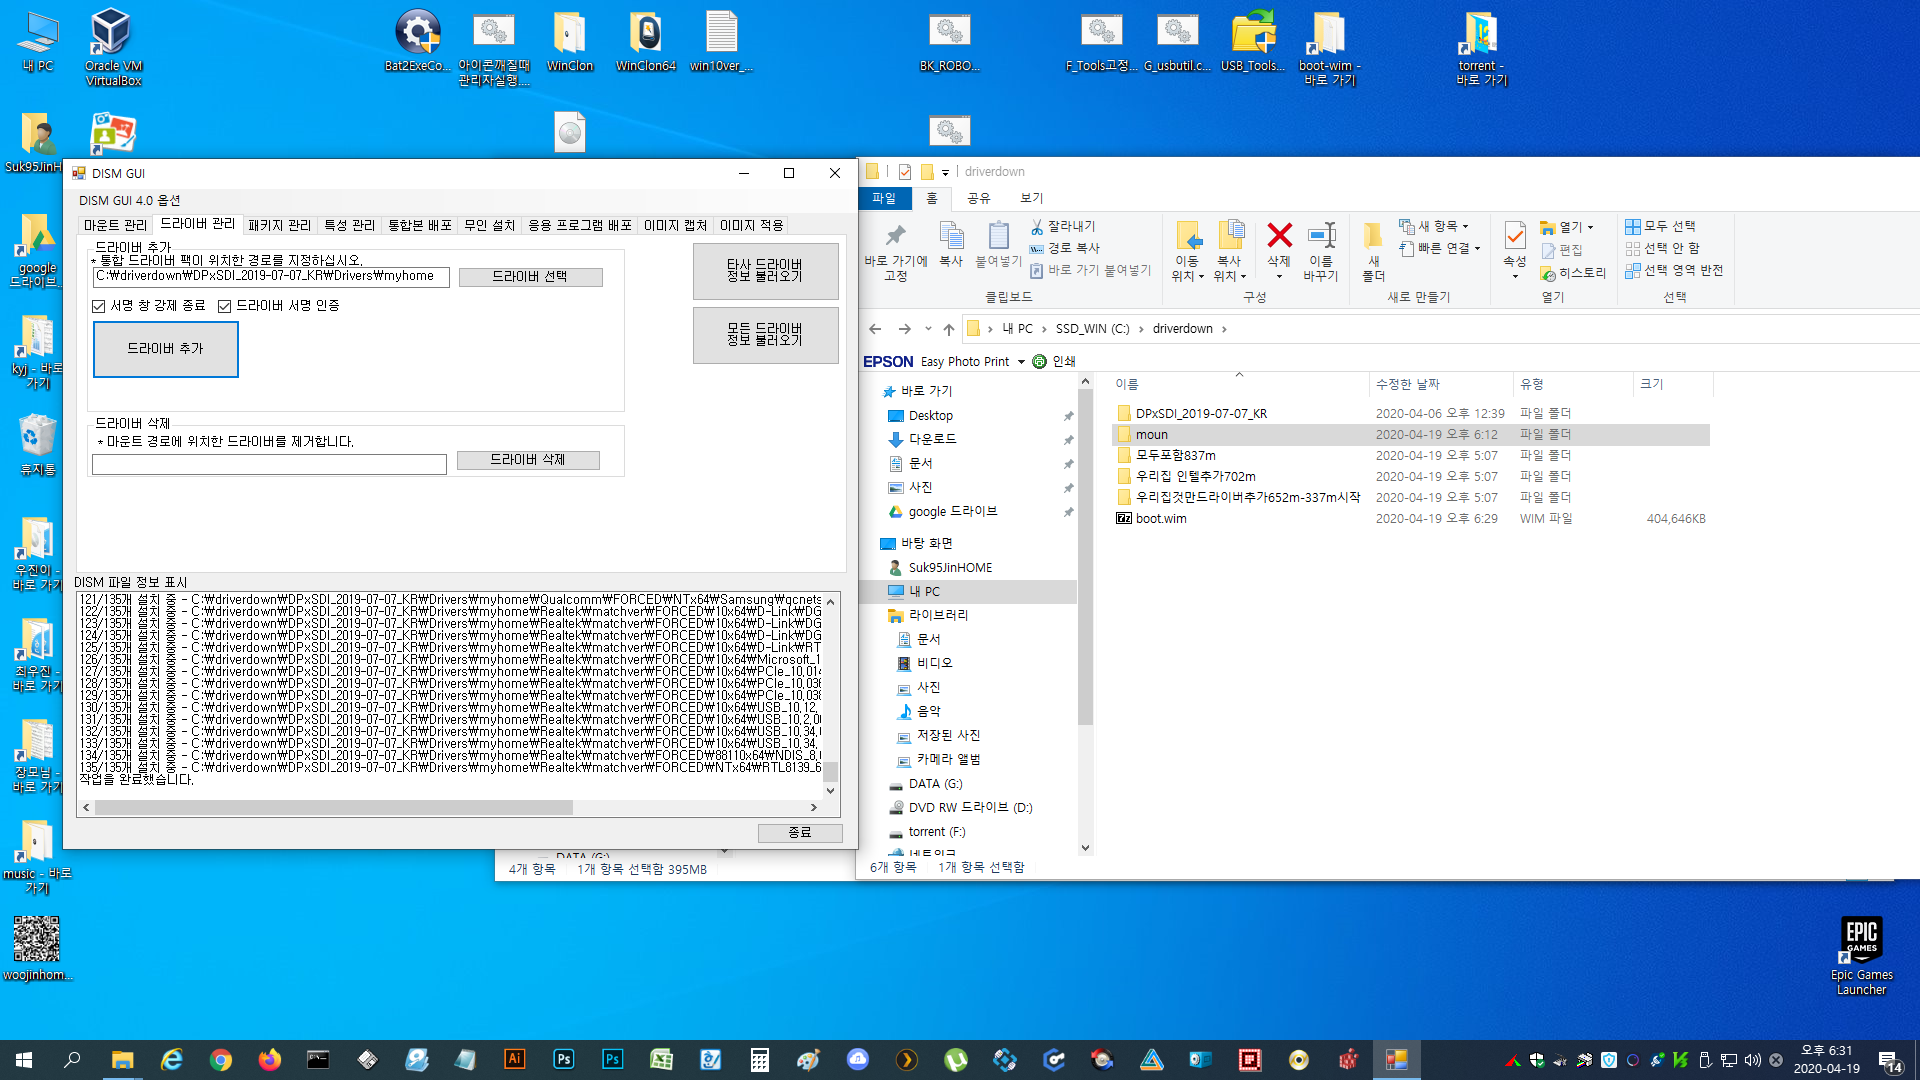
Task: Select the Recycle Bin (휴지통) desktop icon
Action: (x=38, y=445)
